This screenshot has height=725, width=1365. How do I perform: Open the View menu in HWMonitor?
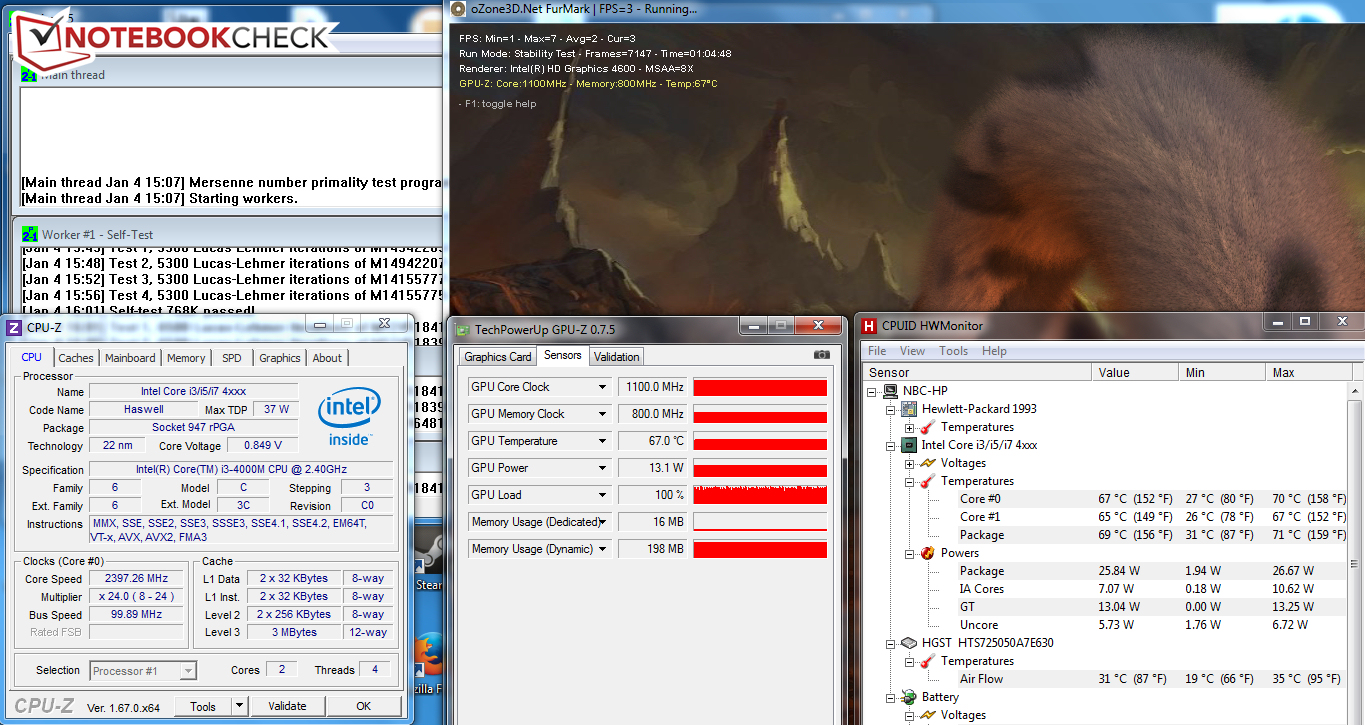[x=912, y=351]
